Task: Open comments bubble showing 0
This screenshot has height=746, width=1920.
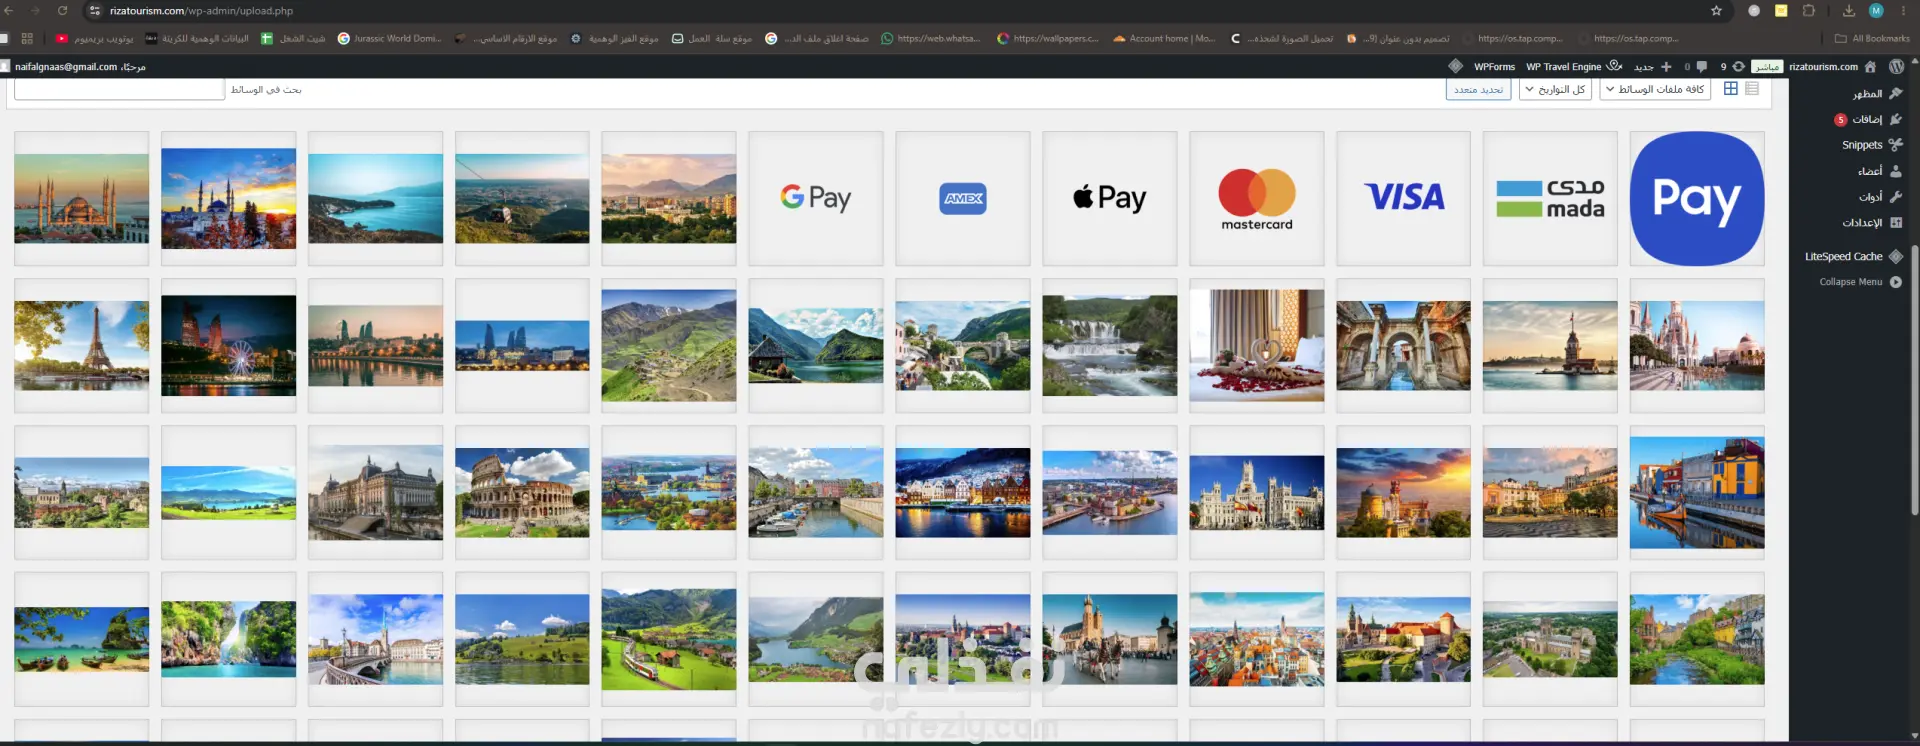Action: pyautogui.click(x=1696, y=67)
